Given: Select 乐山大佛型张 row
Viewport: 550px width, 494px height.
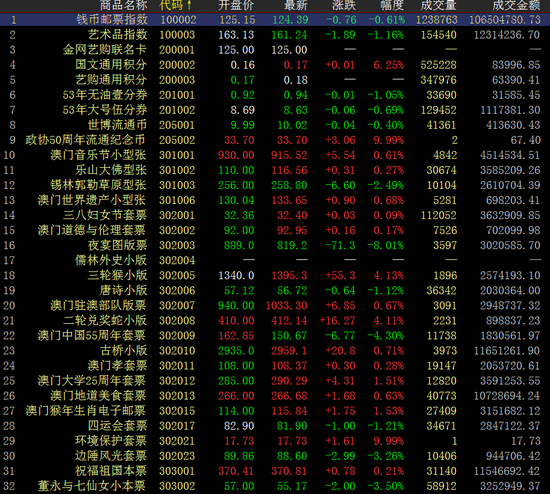Looking at the screenshot, I should point(275,170).
